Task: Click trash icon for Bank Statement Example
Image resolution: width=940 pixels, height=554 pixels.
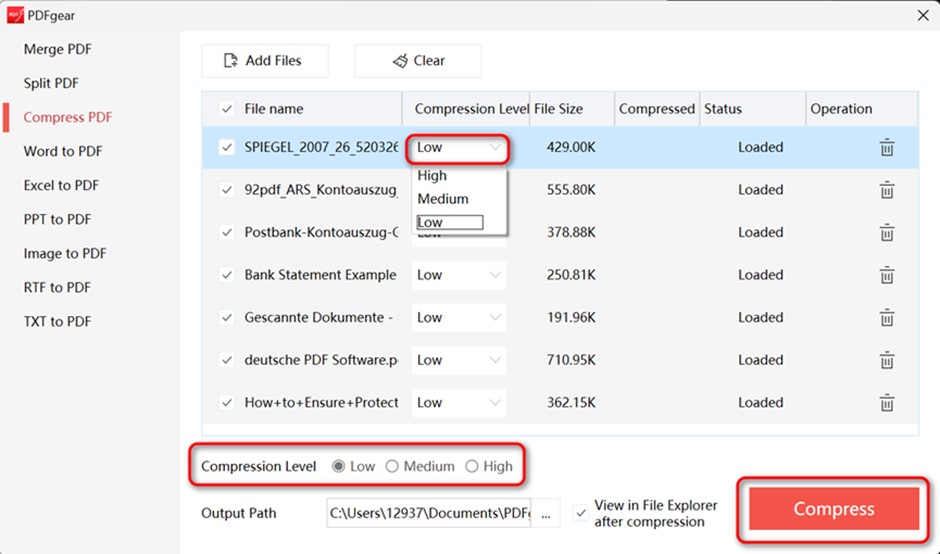Action: 887,275
